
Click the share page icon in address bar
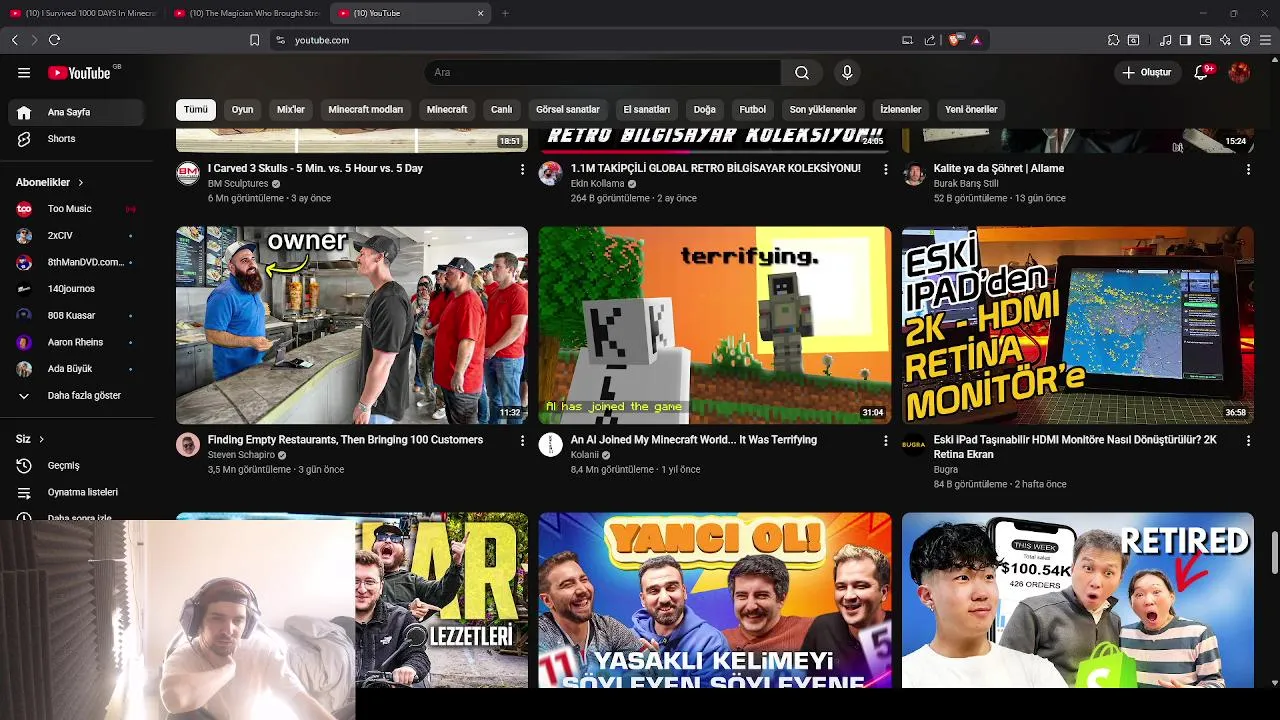pyautogui.click(x=930, y=40)
